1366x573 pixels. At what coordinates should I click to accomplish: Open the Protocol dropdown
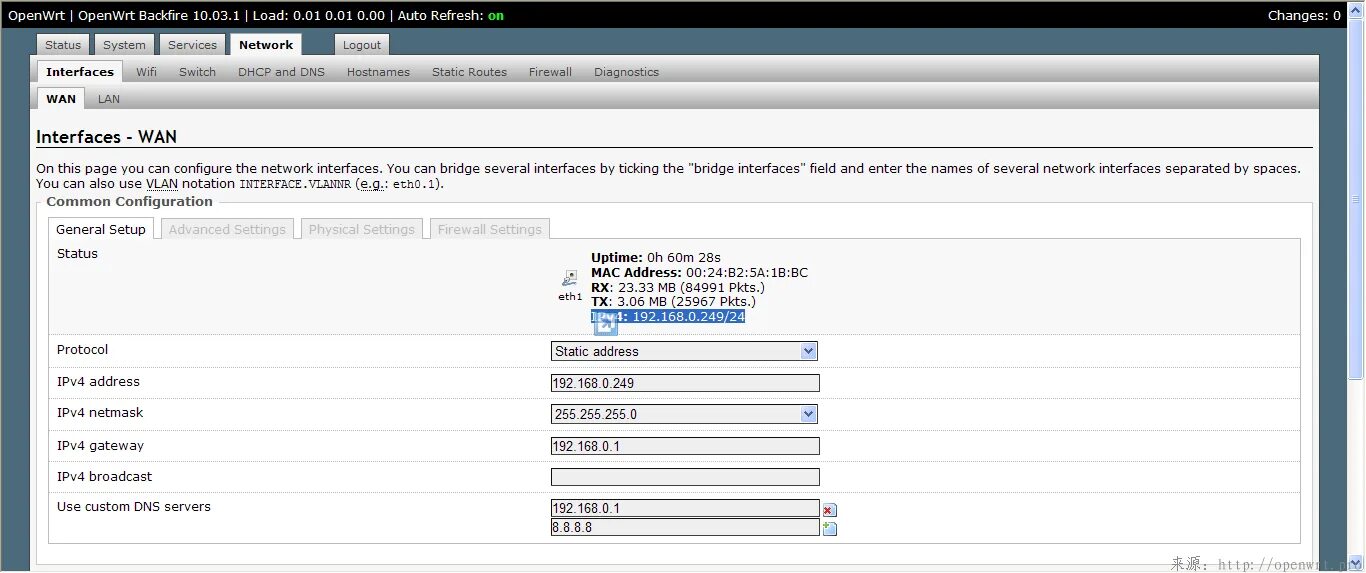pyautogui.click(x=684, y=351)
